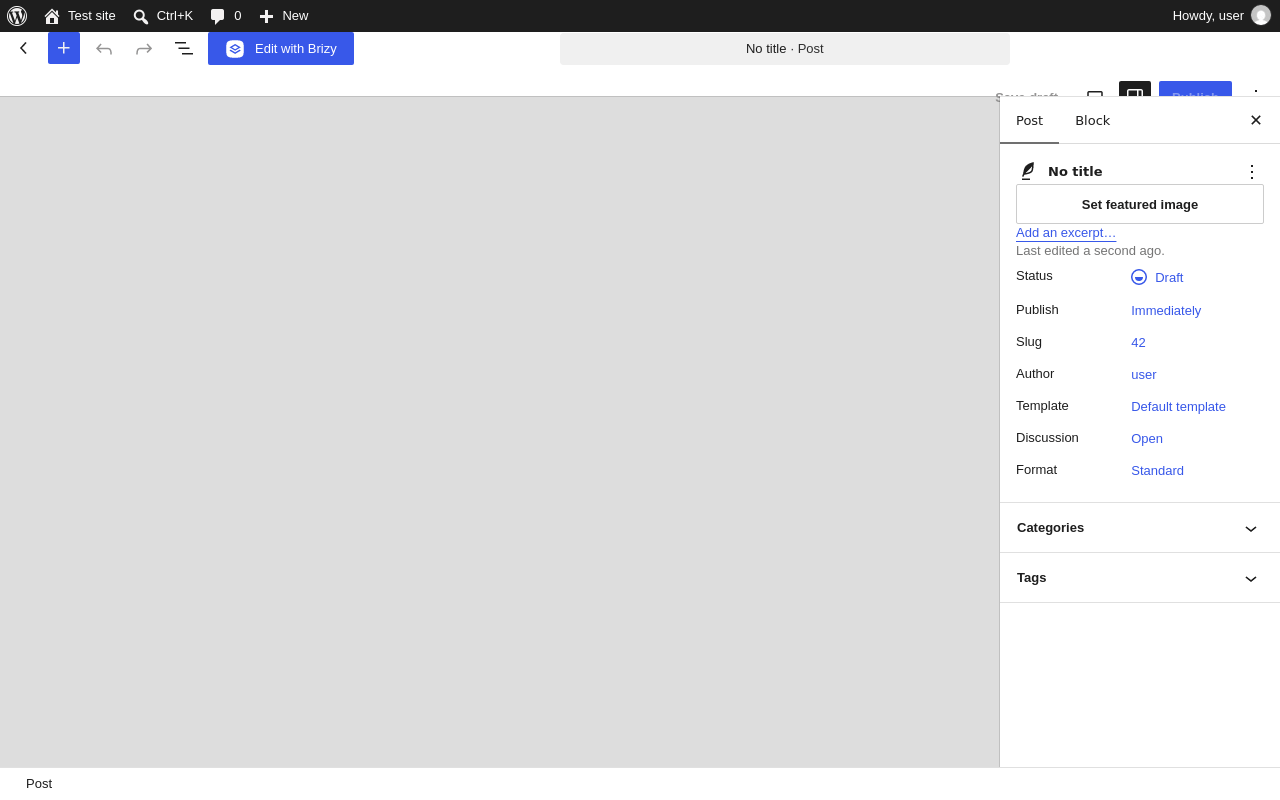Undo the last change
The width and height of the screenshot is (1280, 800).
(104, 48)
